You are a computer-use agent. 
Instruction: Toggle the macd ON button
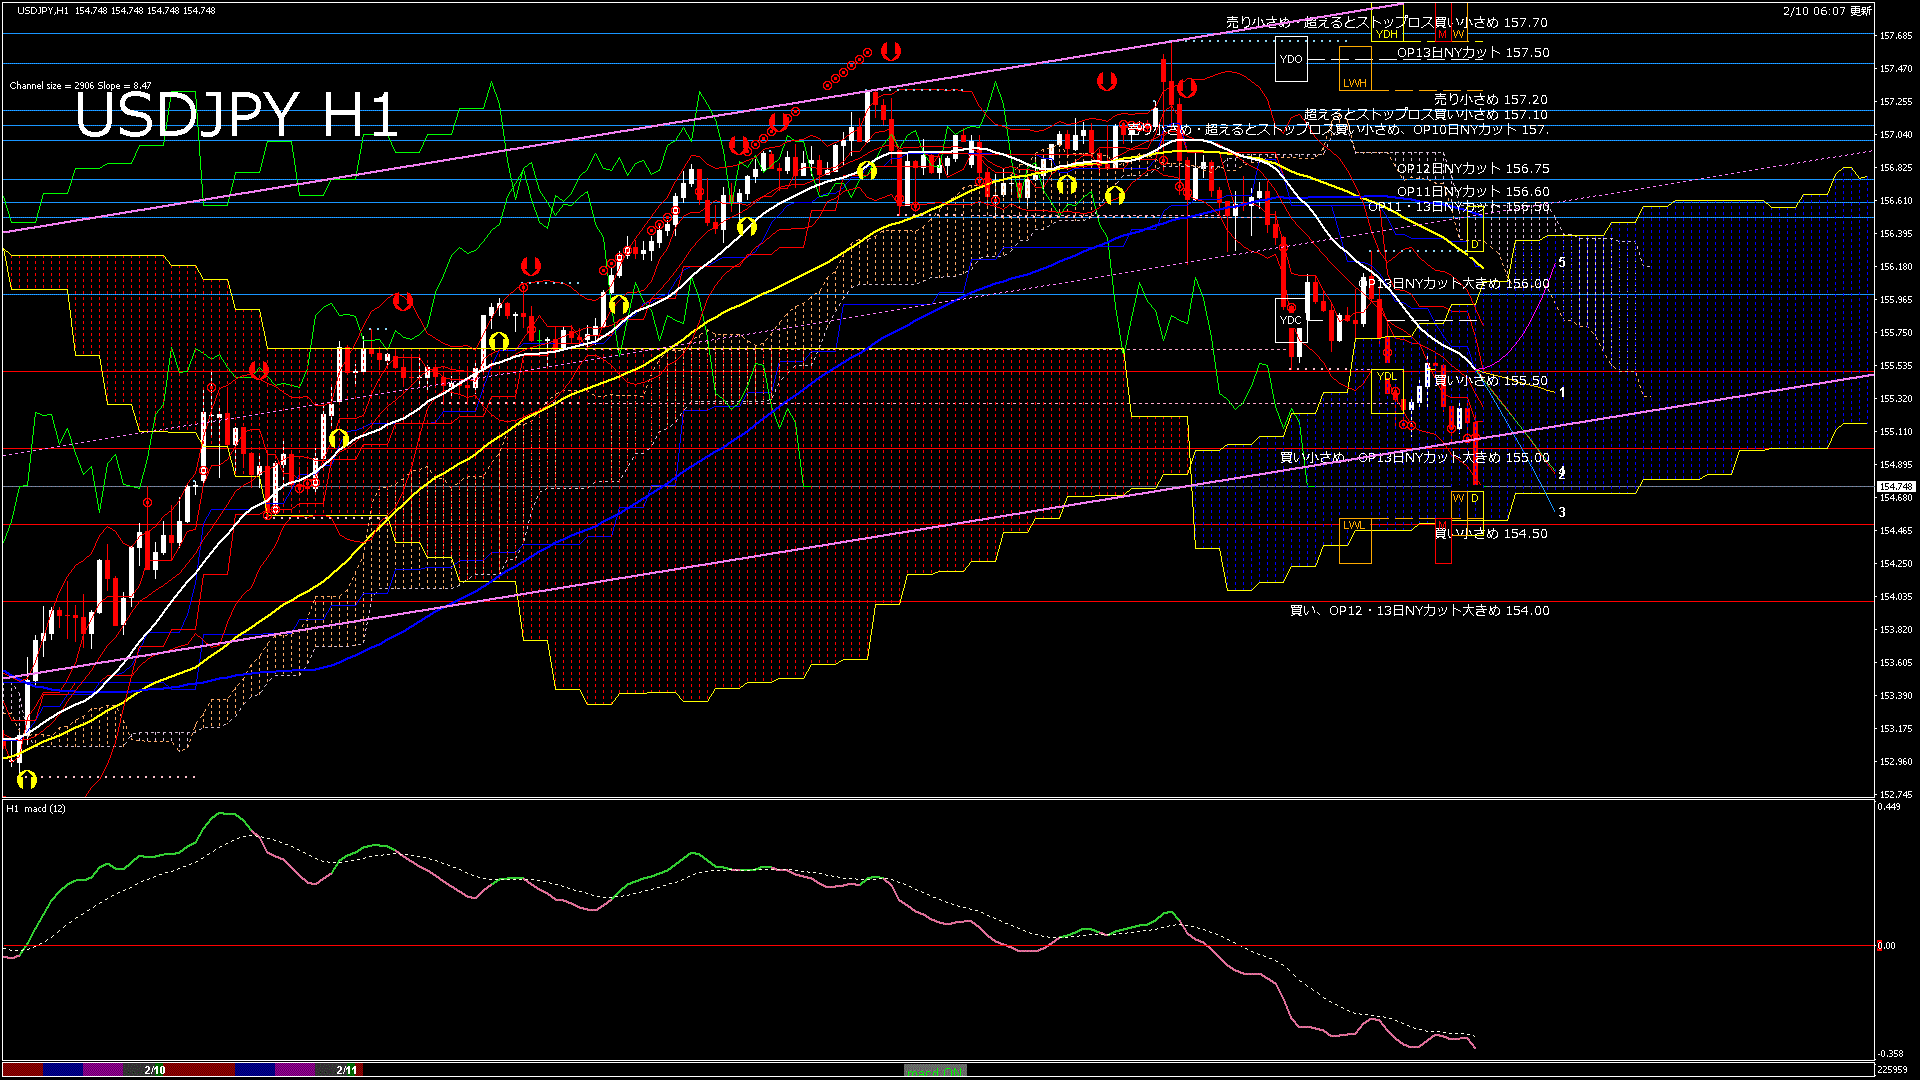pyautogui.click(x=935, y=1071)
